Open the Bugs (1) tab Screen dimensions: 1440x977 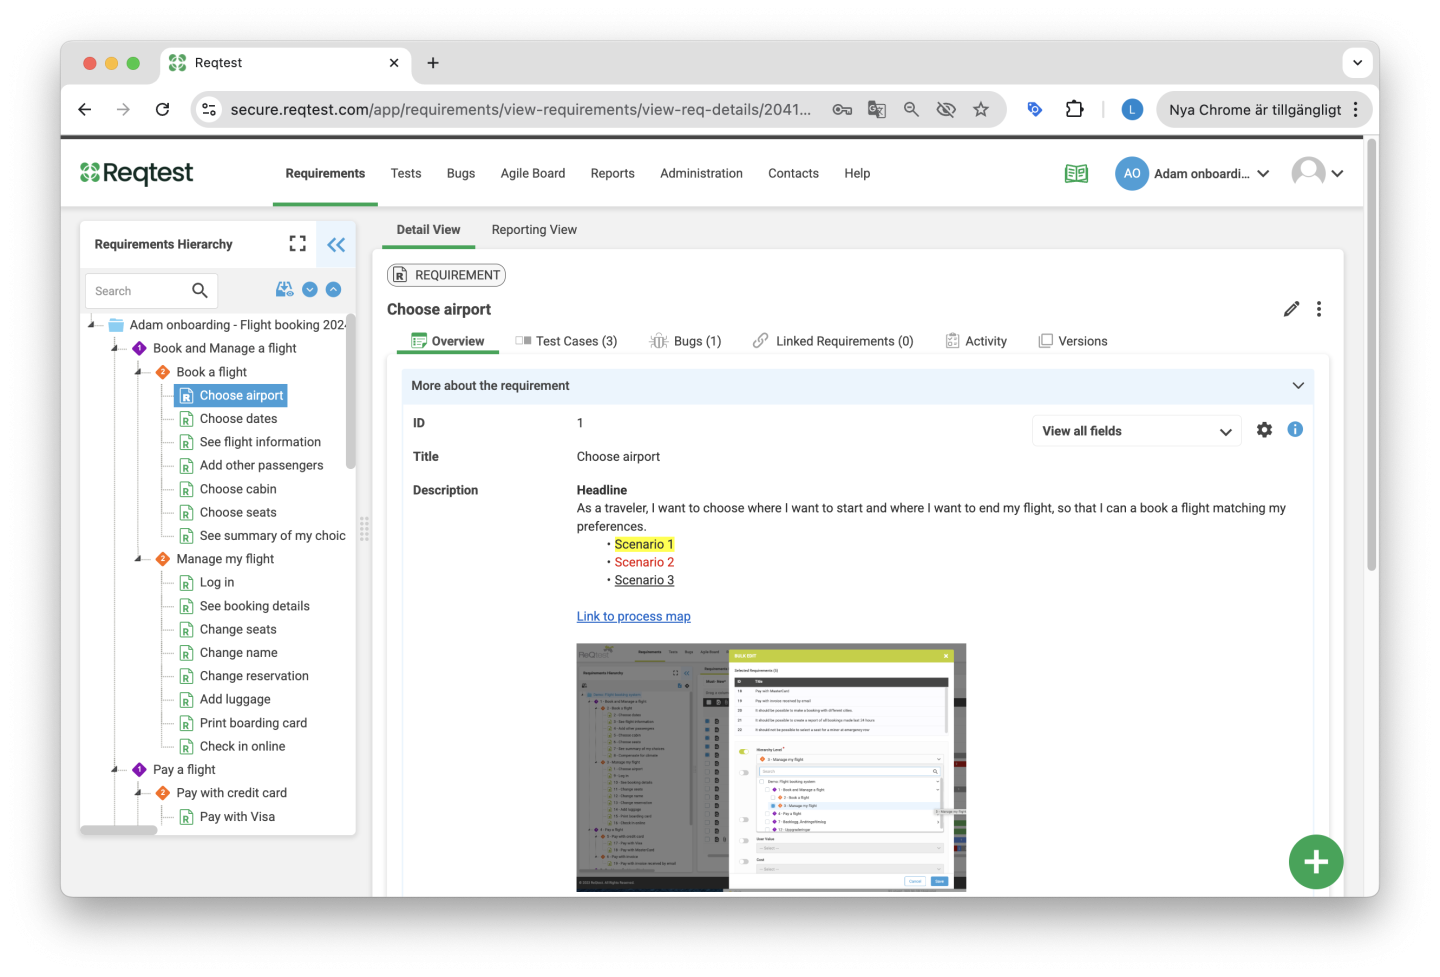(686, 341)
